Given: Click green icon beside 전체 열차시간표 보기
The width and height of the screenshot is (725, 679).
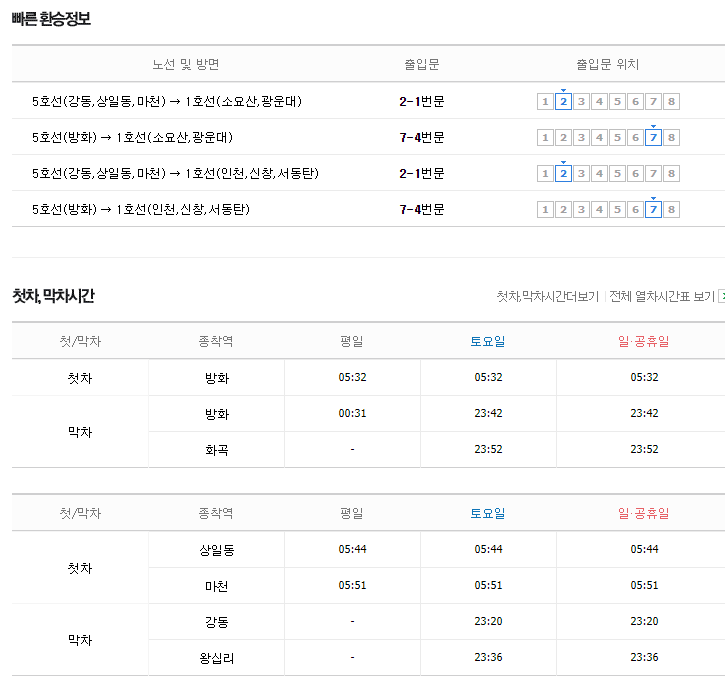Looking at the screenshot, I should pos(721,296).
